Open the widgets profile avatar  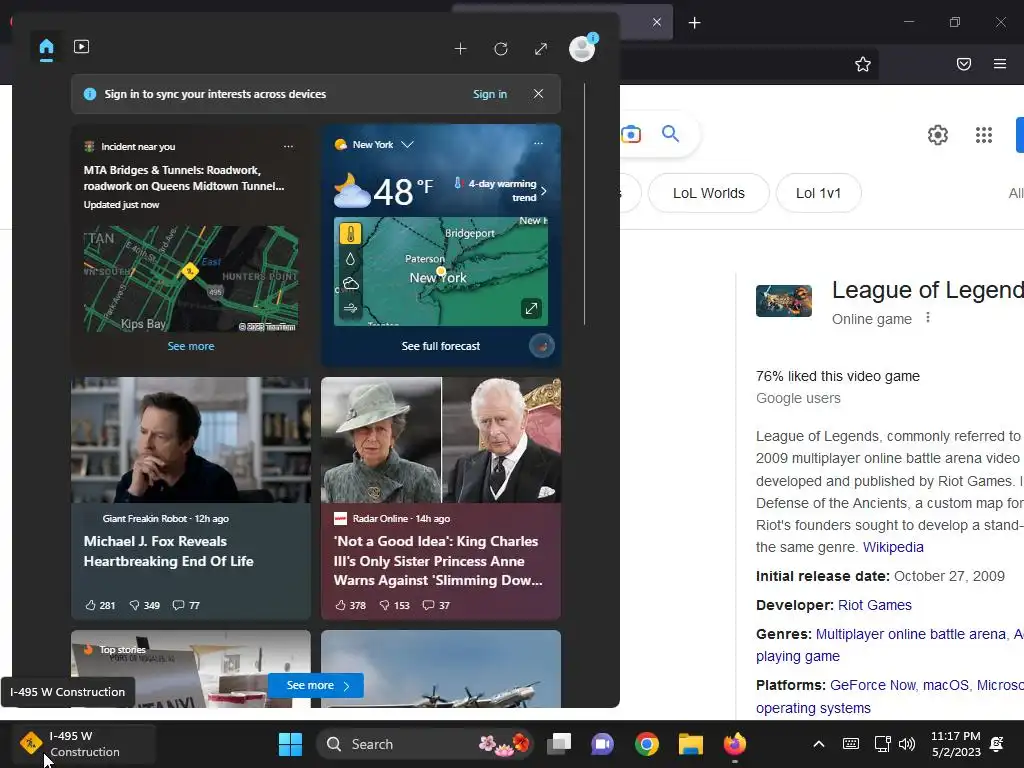click(582, 48)
